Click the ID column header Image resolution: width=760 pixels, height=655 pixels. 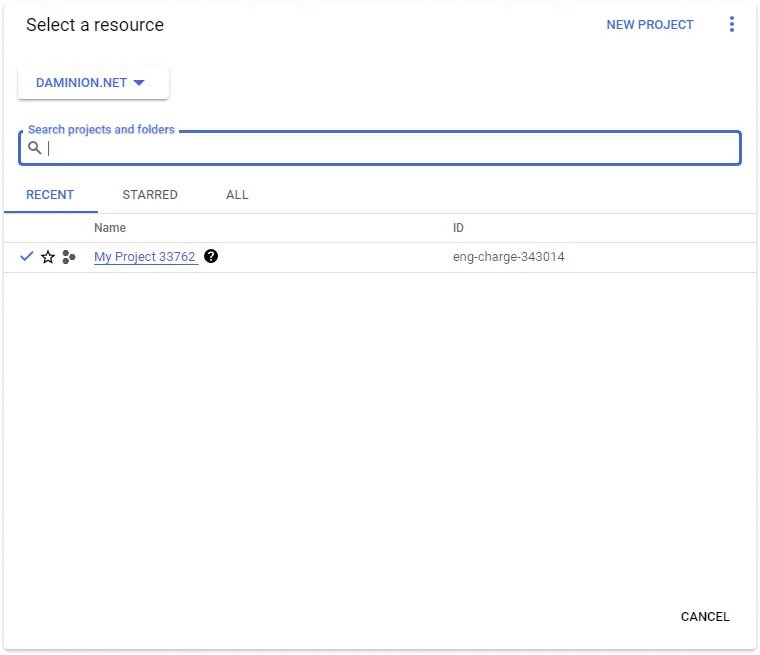(458, 228)
